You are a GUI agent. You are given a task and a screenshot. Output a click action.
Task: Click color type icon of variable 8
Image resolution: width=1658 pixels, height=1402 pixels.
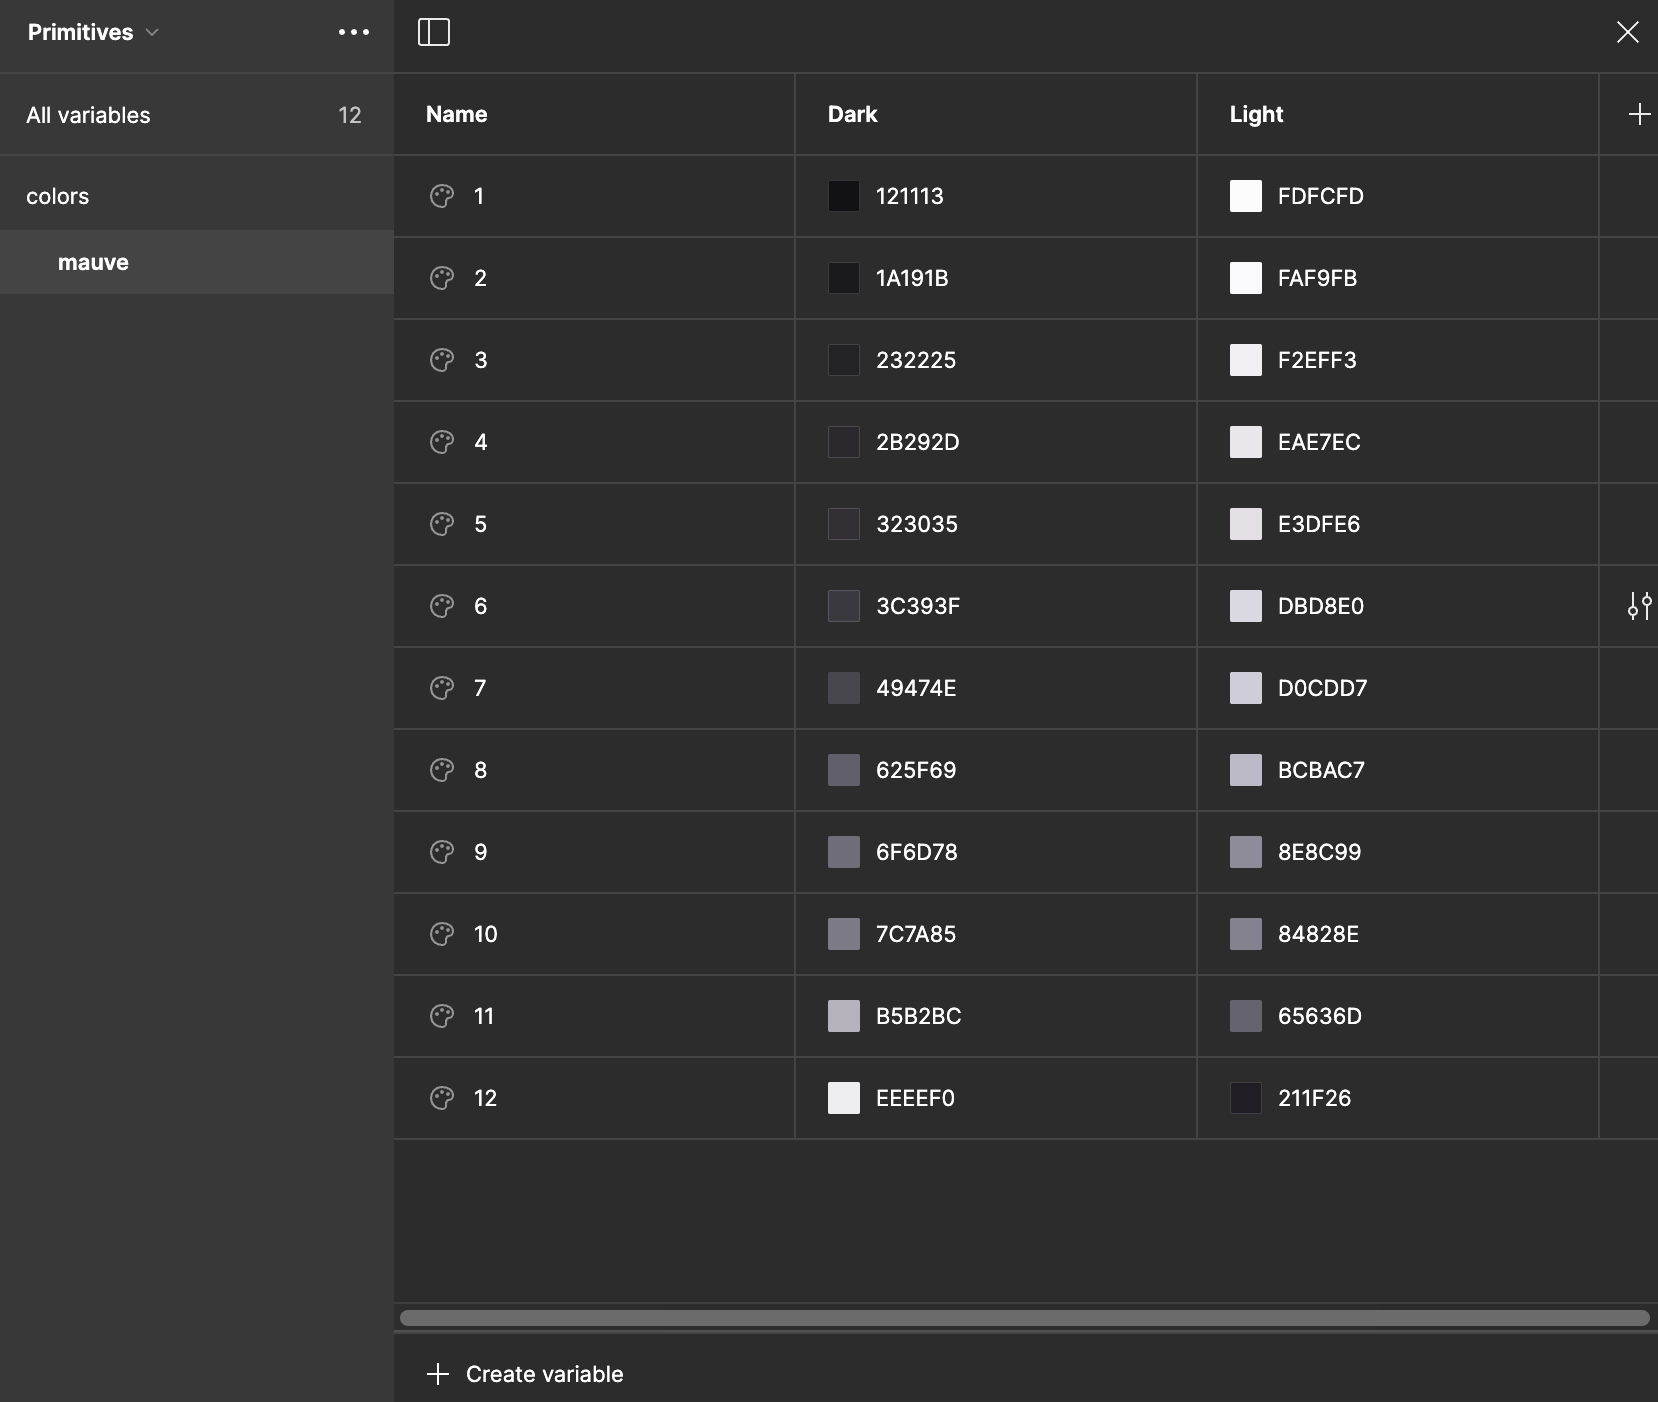442,770
